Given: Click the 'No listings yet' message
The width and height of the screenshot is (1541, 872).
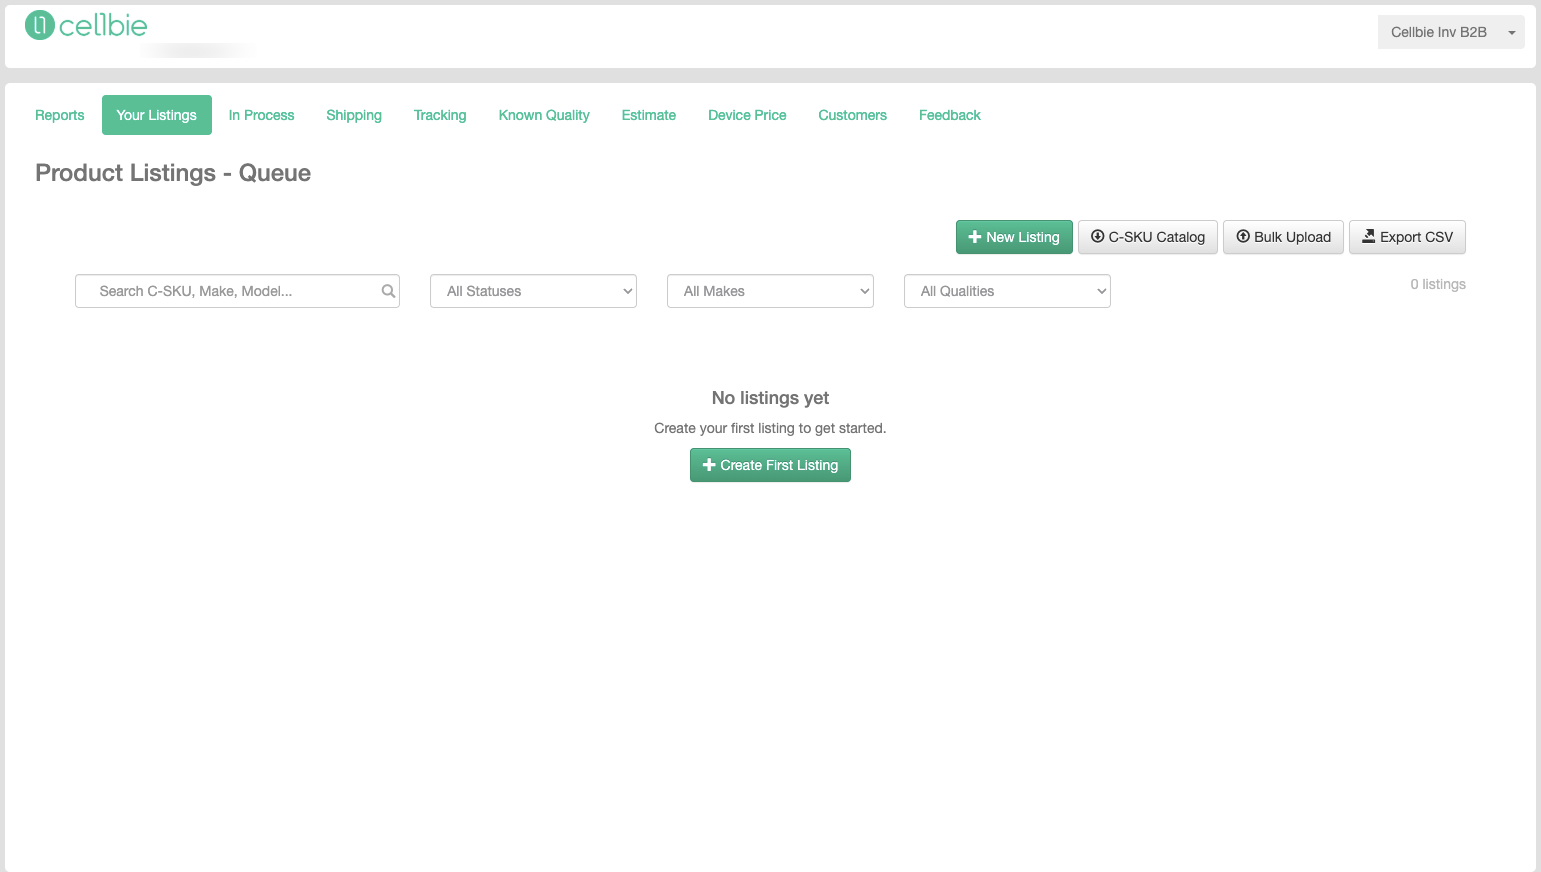Looking at the screenshot, I should (770, 398).
